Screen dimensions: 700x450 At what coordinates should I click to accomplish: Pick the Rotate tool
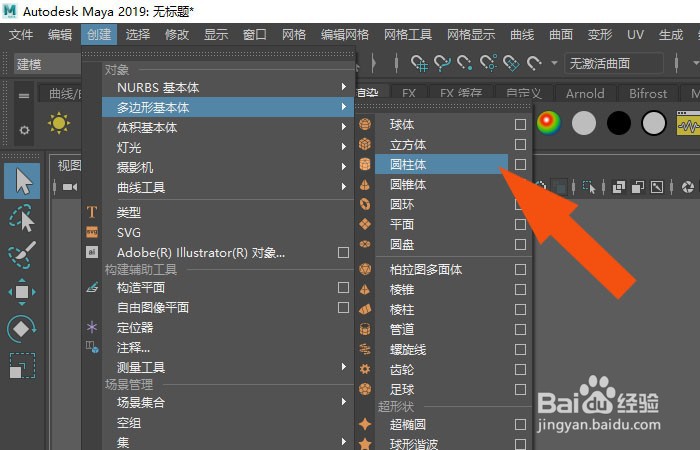21,329
